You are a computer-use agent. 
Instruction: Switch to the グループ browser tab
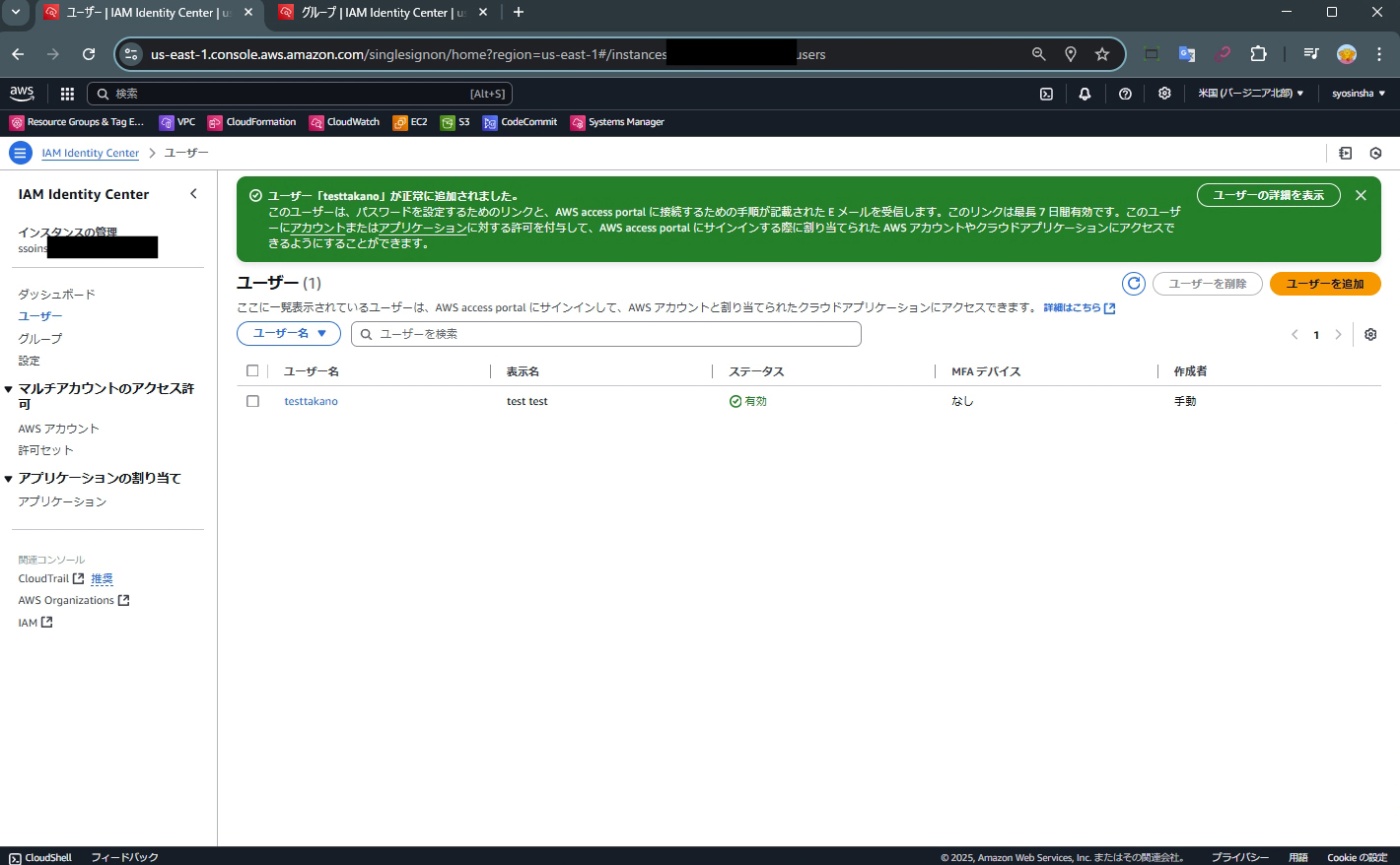click(x=384, y=13)
